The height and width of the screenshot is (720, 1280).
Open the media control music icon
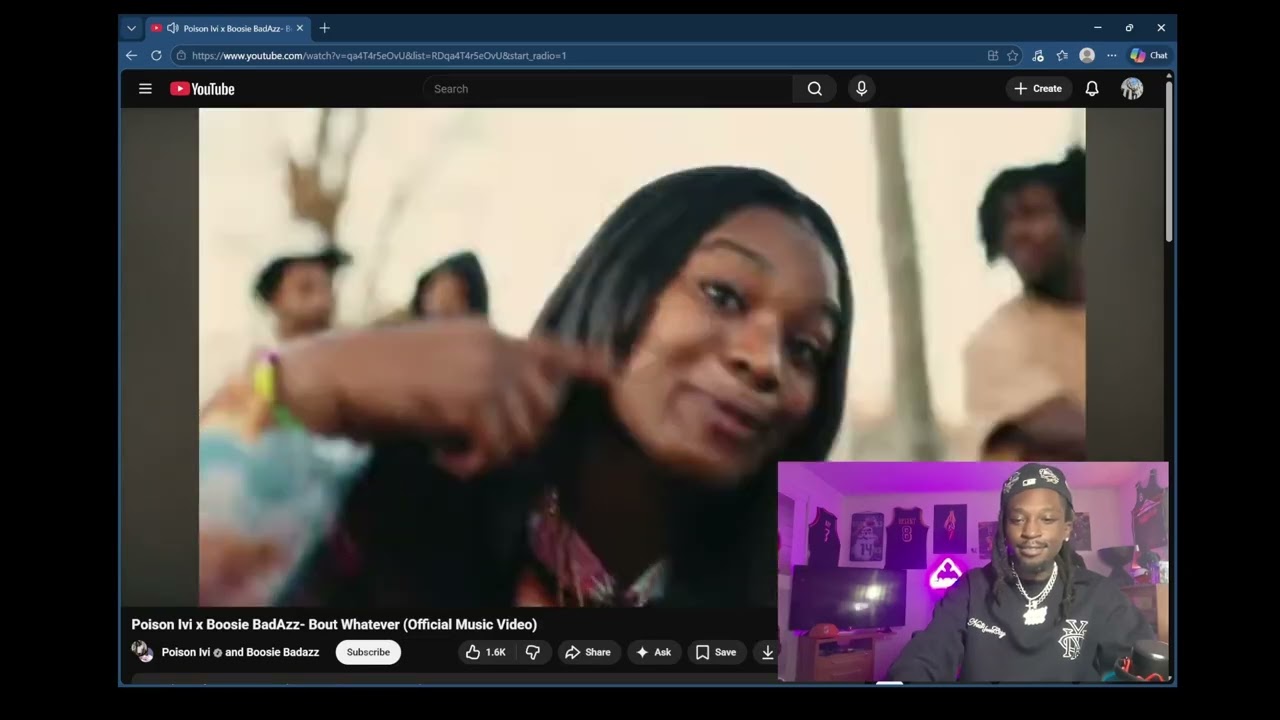[1038, 56]
